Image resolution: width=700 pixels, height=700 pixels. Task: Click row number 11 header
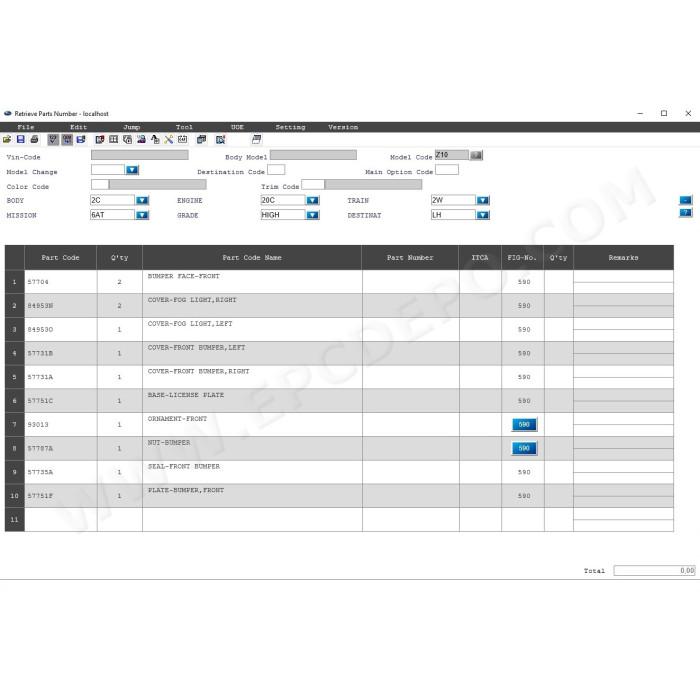click(x=14, y=520)
